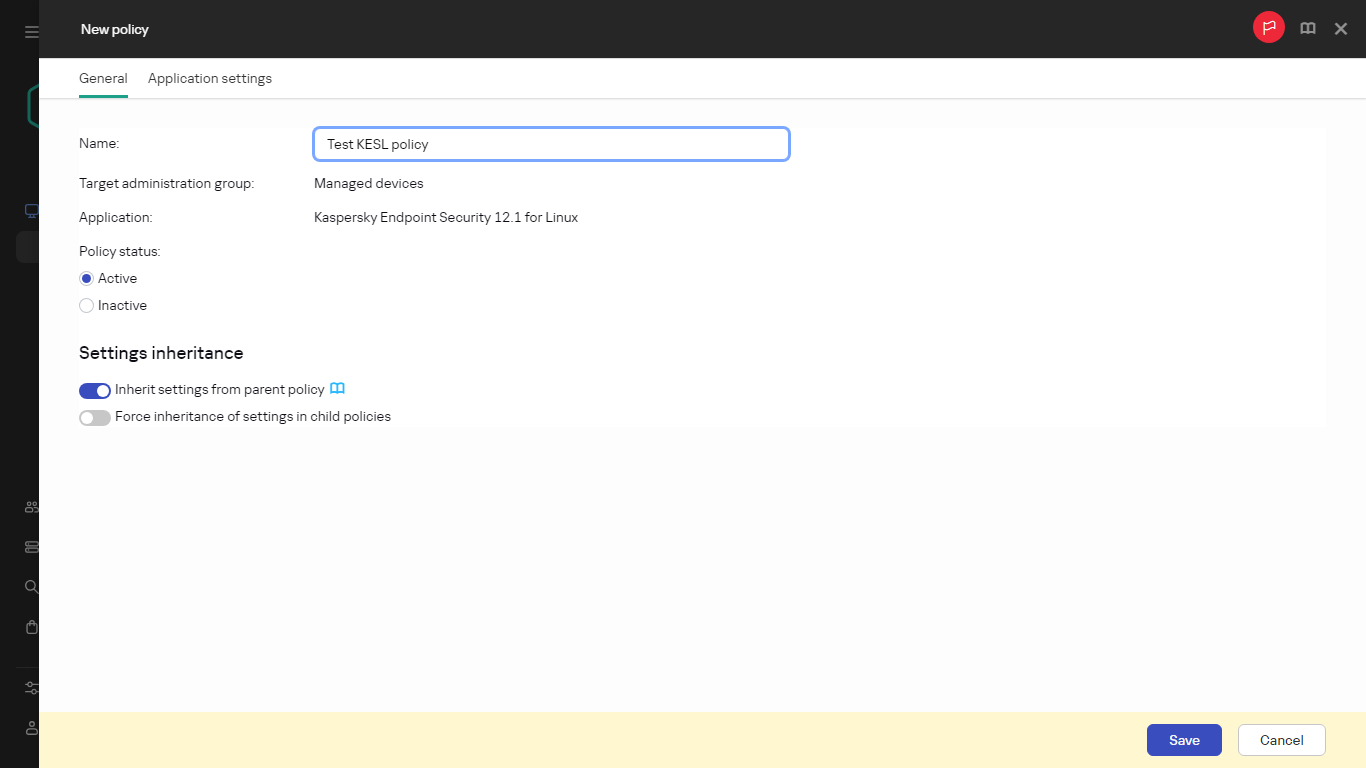Screen dimensions: 1366x768
Task: Return to the General tab
Action: tap(103, 78)
